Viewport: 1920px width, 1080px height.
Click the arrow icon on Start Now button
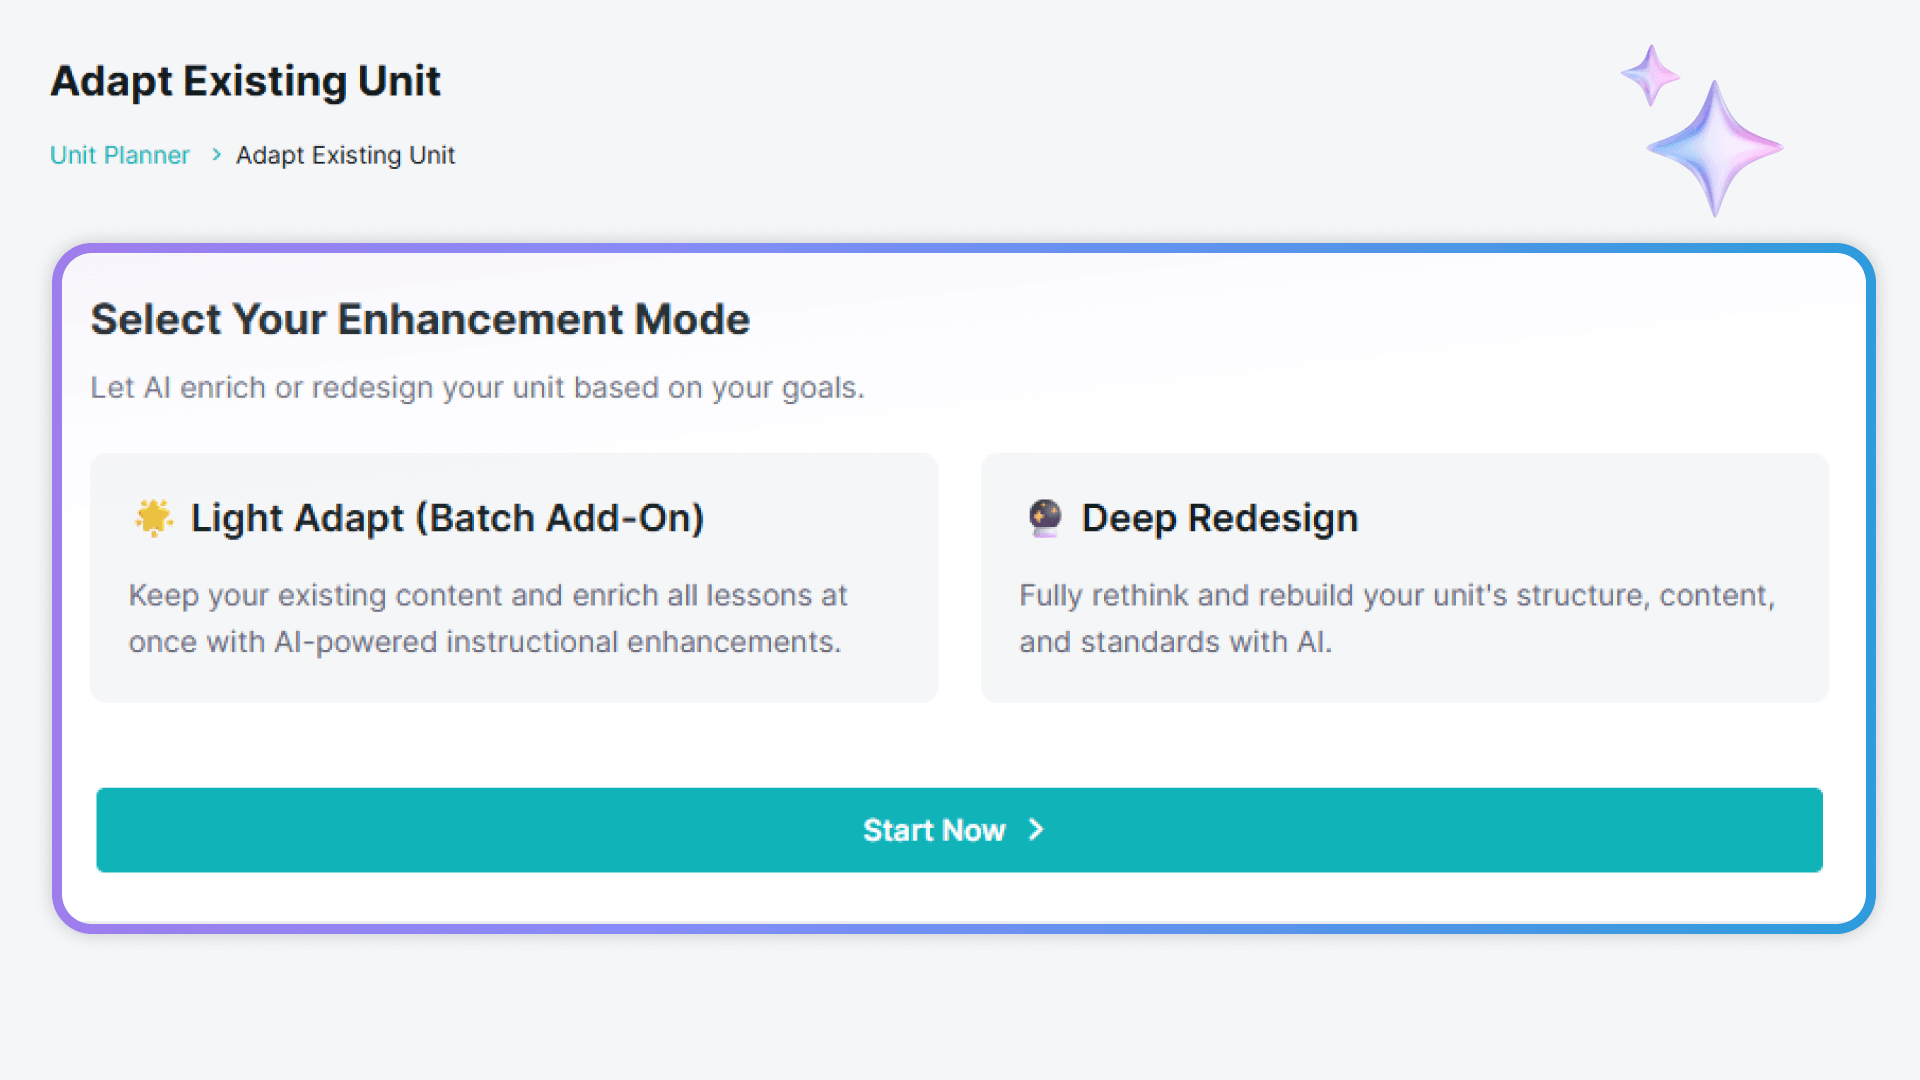point(1036,830)
